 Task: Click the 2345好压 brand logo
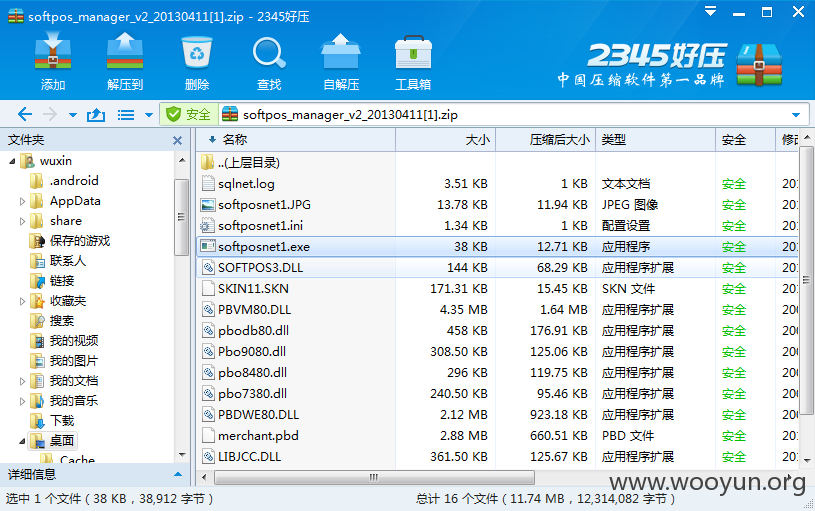[671, 65]
